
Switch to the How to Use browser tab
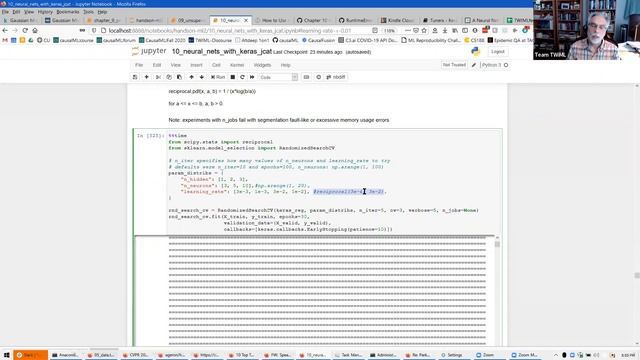pos(272,20)
